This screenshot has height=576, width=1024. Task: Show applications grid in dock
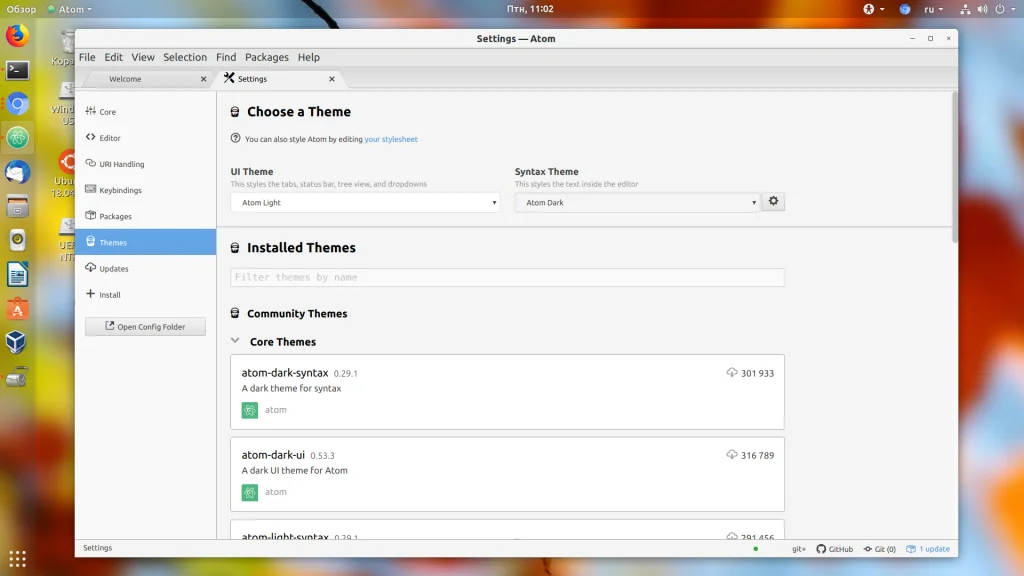coord(18,559)
